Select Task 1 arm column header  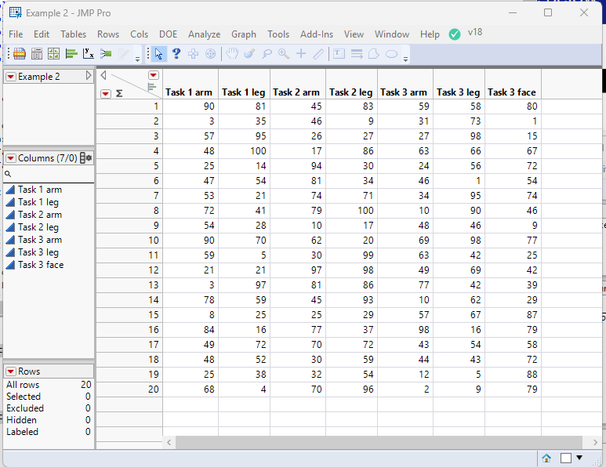click(190, 92)
